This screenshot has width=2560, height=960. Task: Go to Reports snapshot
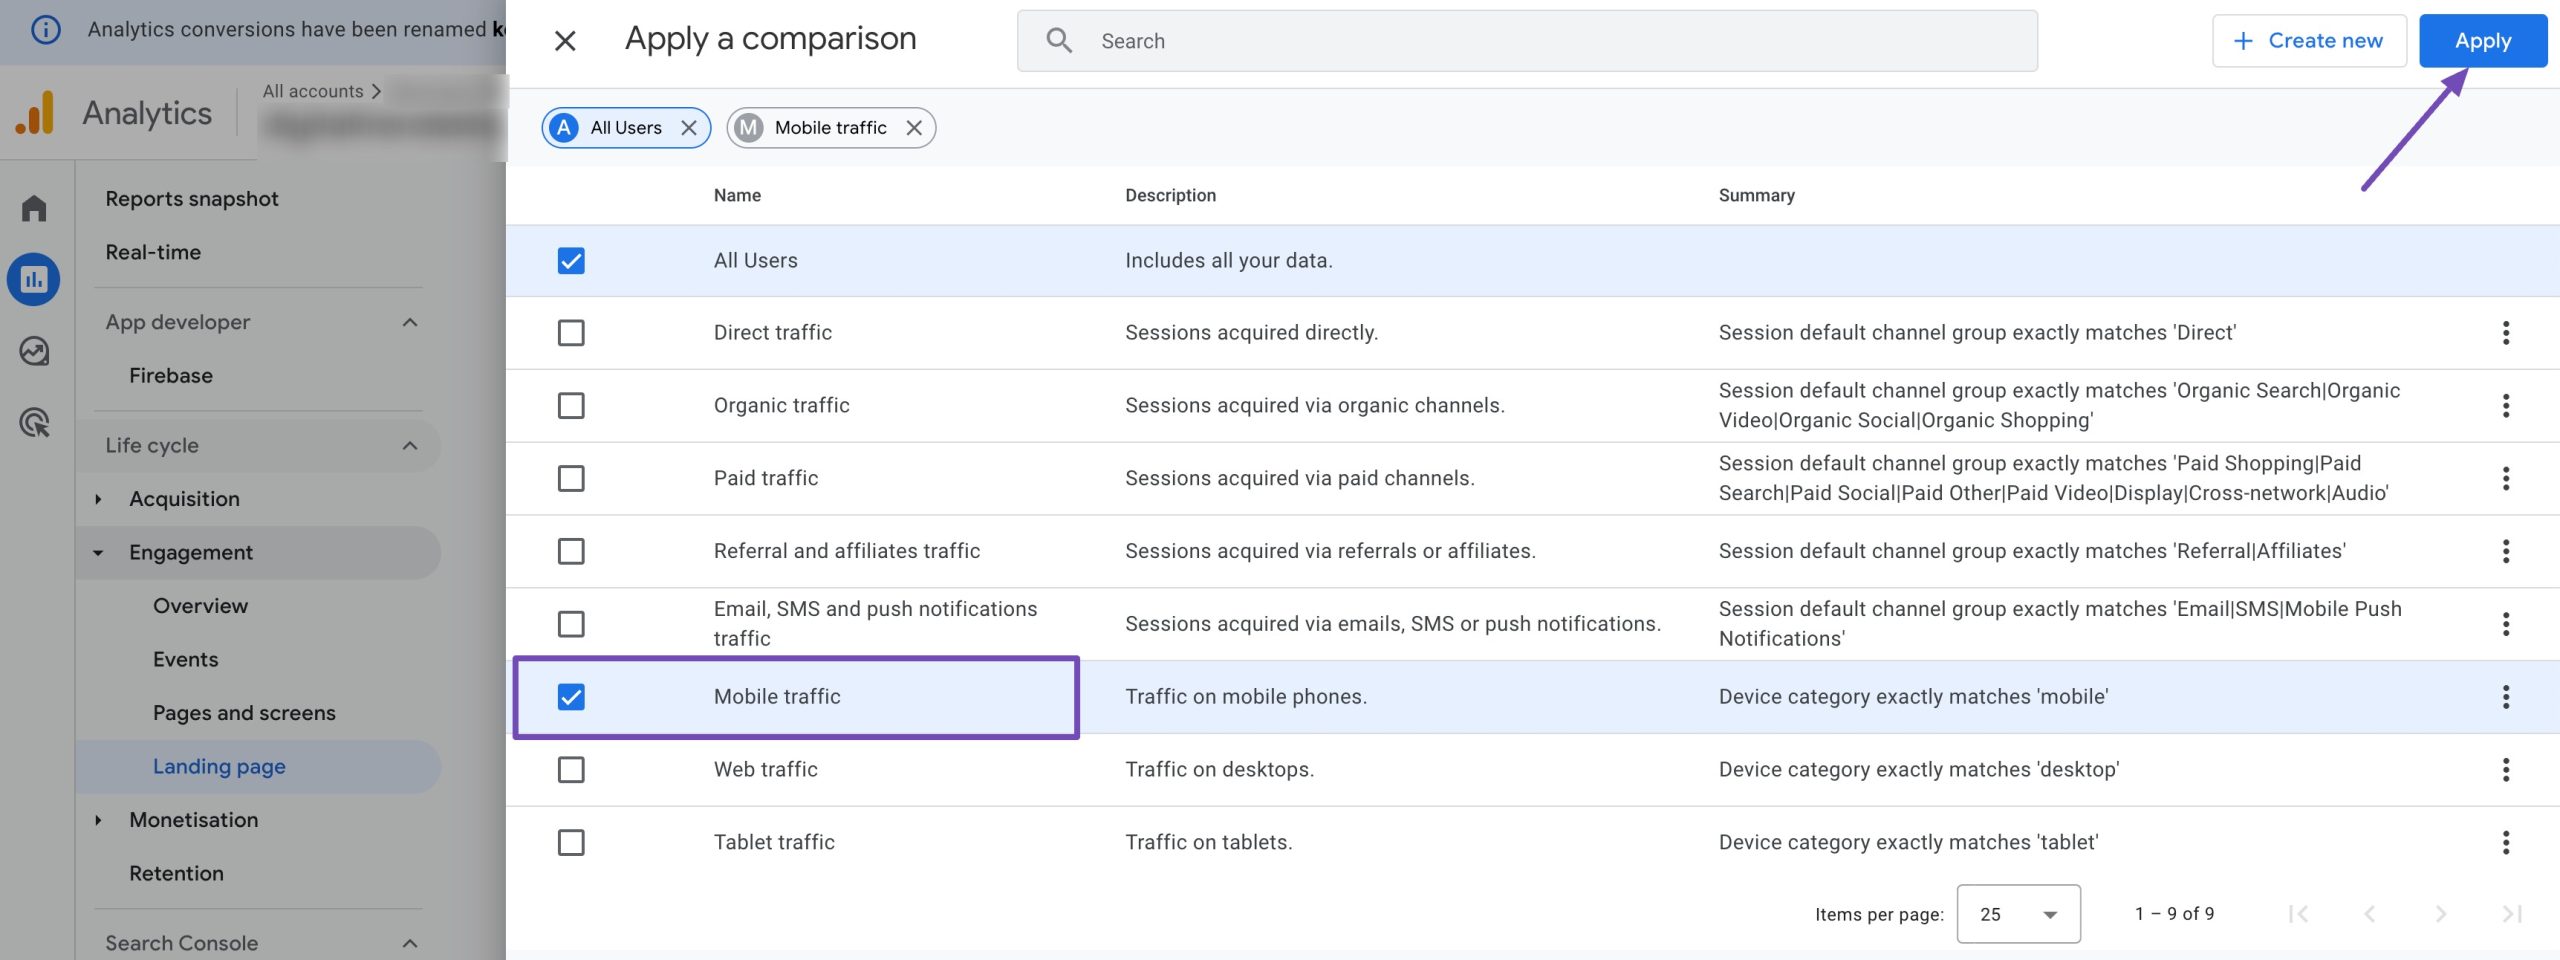[x=192, y=199]
